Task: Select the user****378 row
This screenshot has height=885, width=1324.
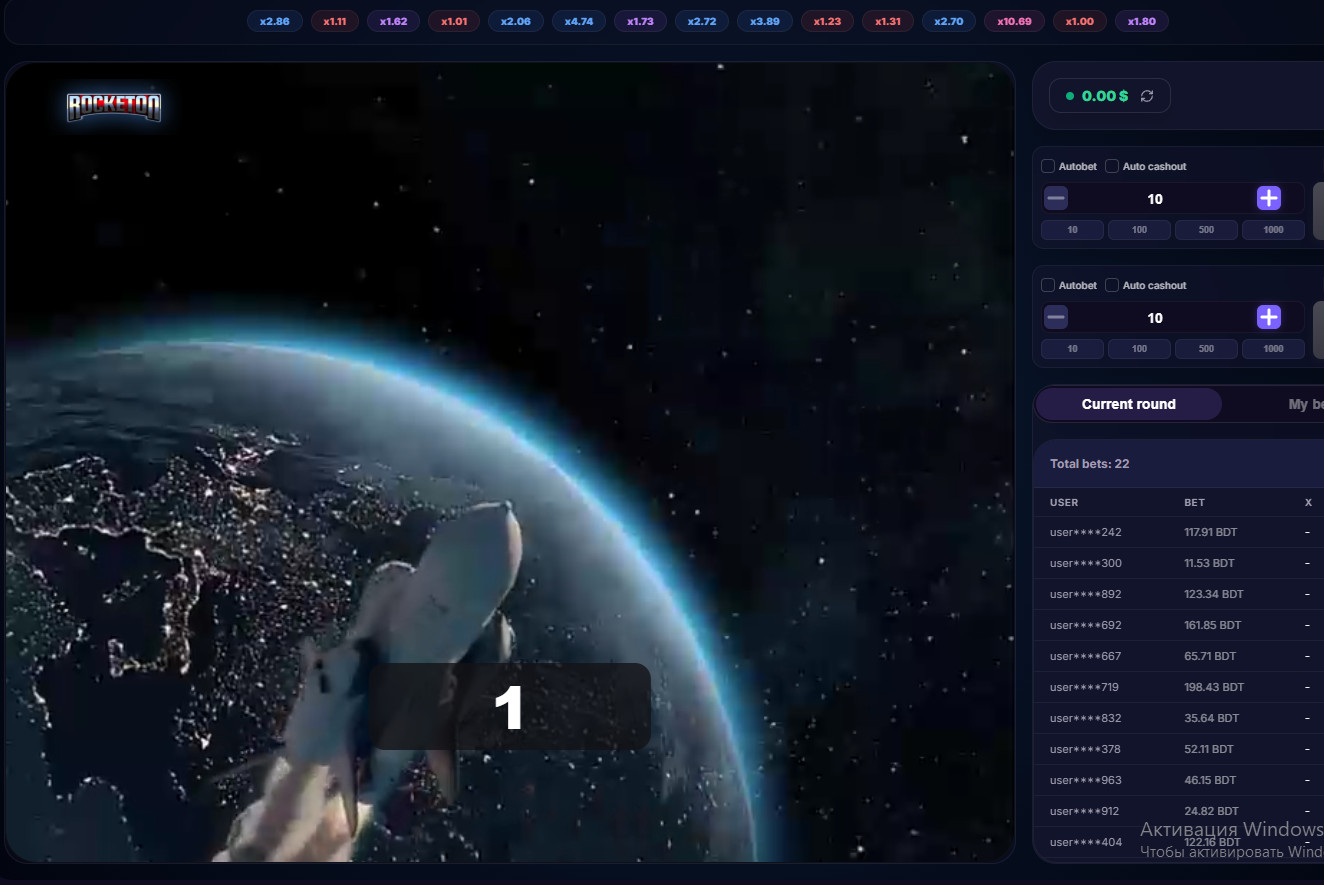Action: point(1180,749)
